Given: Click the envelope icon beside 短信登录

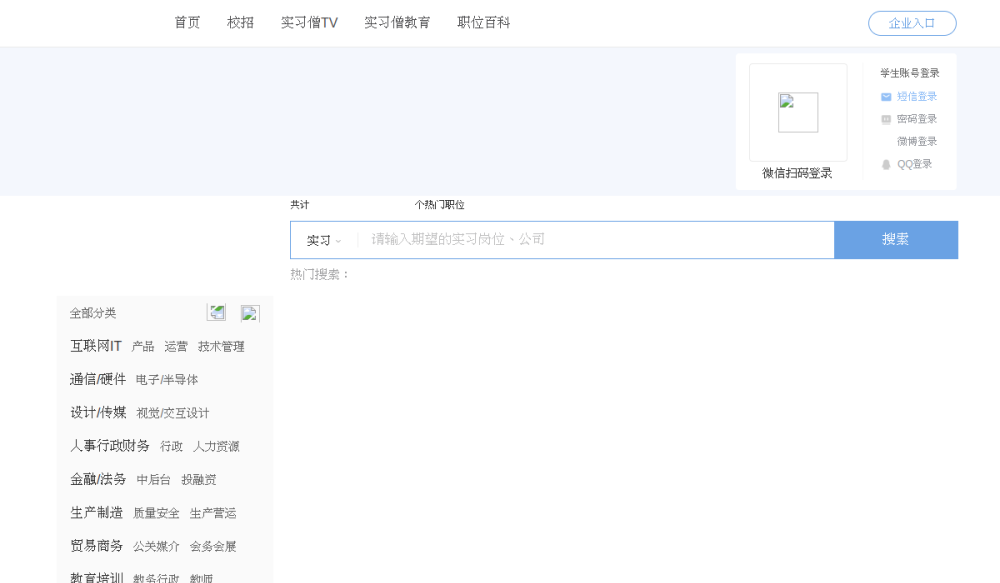Looking at the screenshot, I should click(x=886, y=97).
